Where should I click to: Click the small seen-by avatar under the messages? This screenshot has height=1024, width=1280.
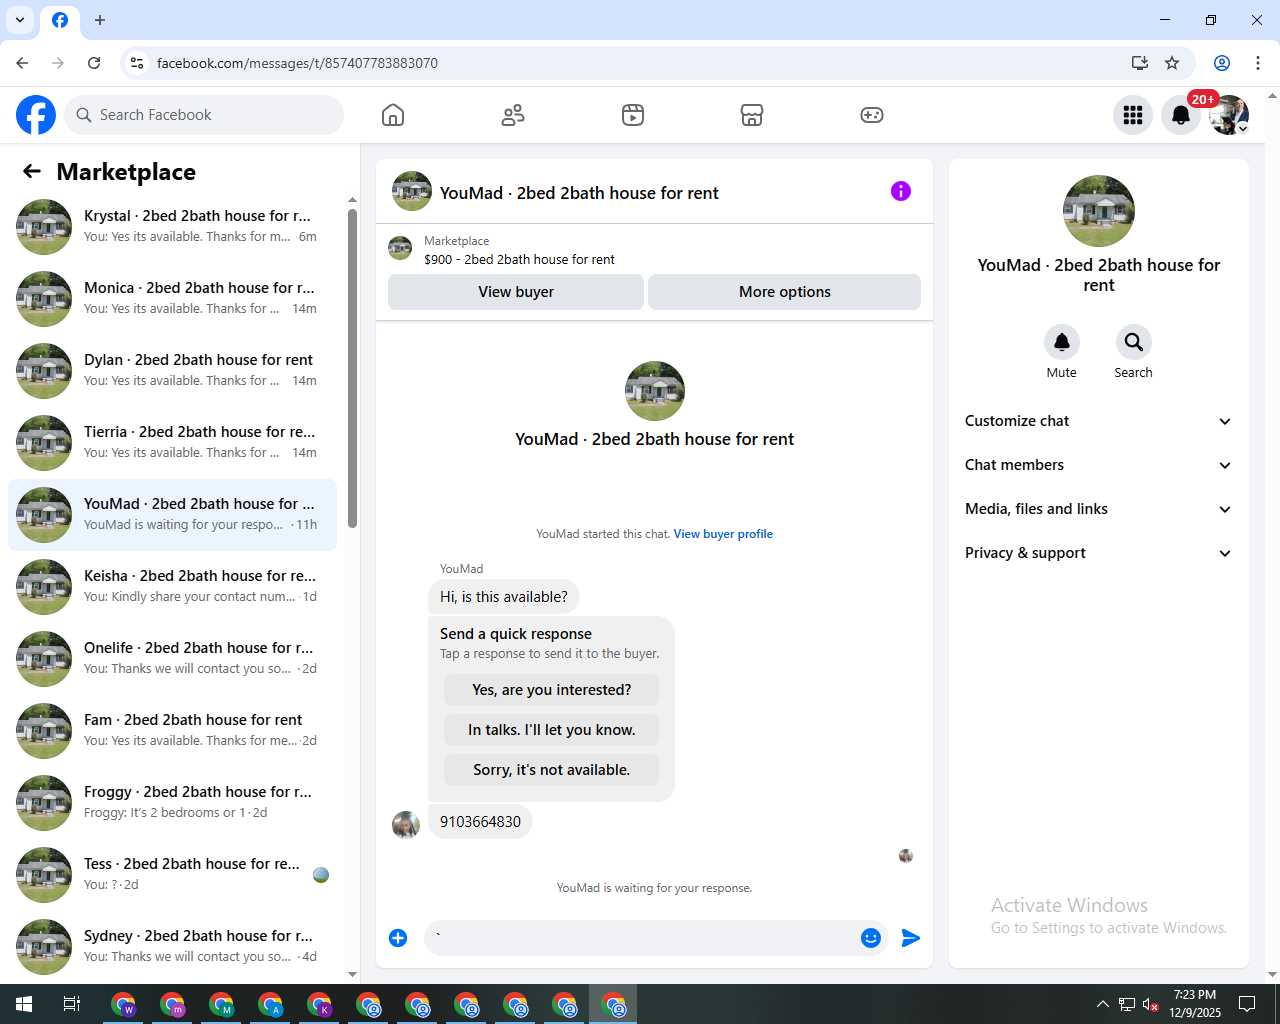point(906,856)
